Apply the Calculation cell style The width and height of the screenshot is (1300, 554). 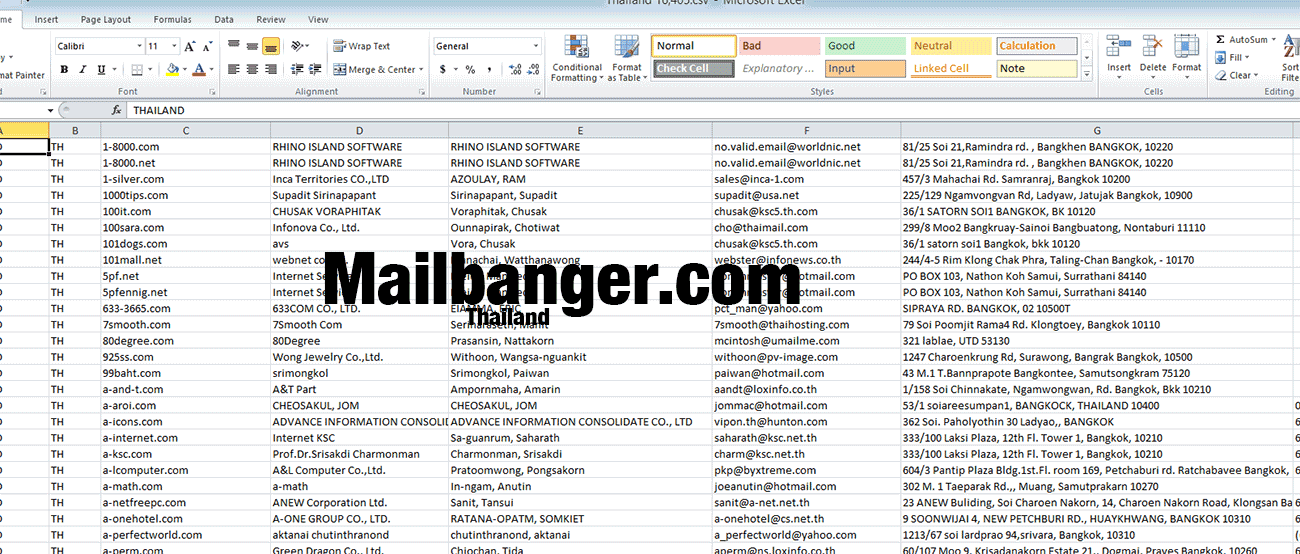tap(1037, 46)
